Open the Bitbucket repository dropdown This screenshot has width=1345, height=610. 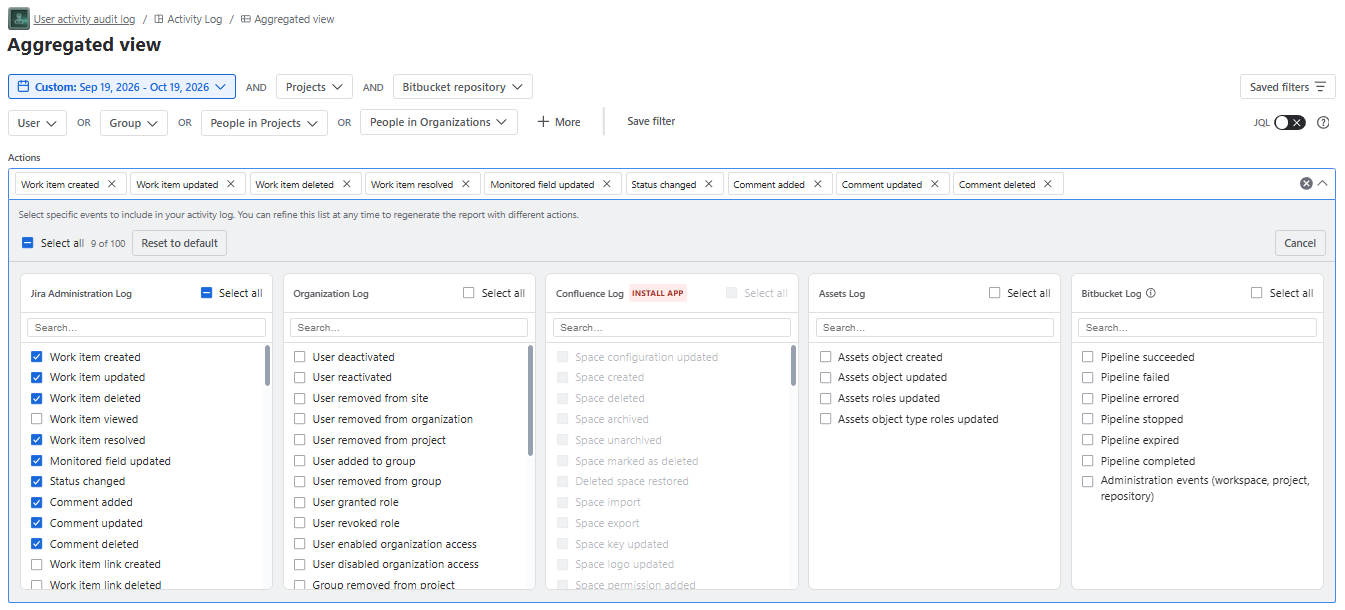(x=463, y=87)
